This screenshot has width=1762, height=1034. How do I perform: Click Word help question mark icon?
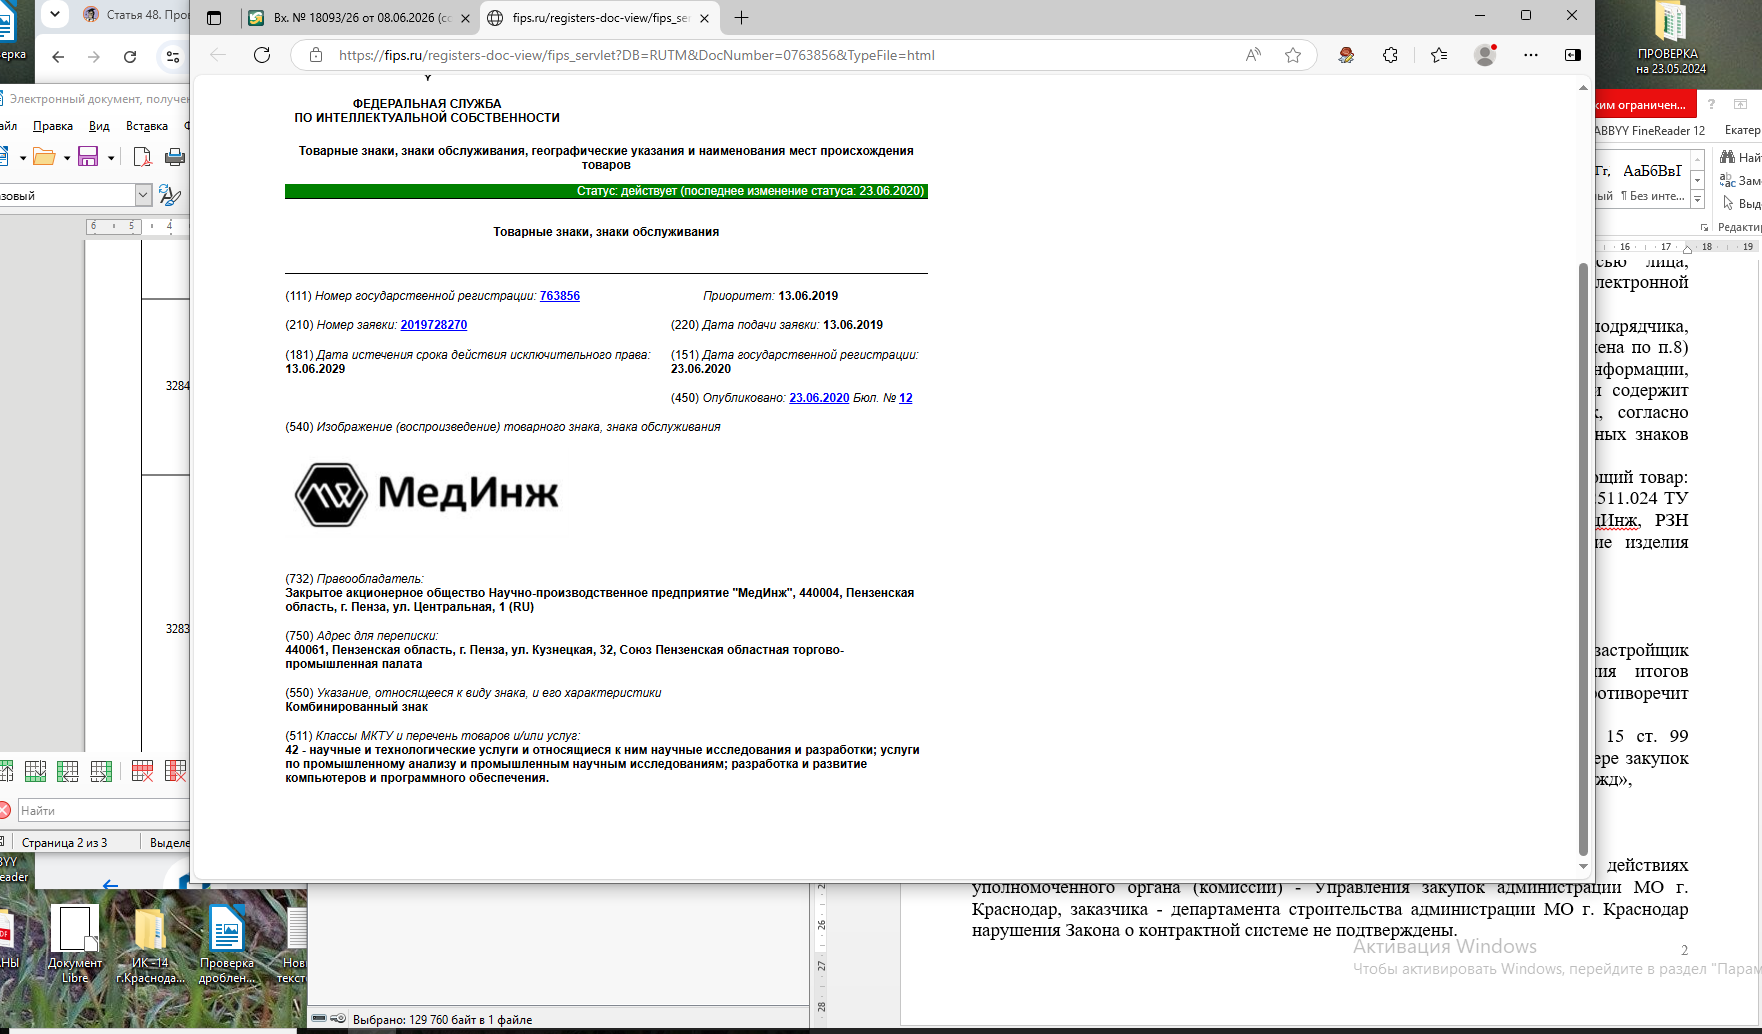click(x=1711, y=104)
